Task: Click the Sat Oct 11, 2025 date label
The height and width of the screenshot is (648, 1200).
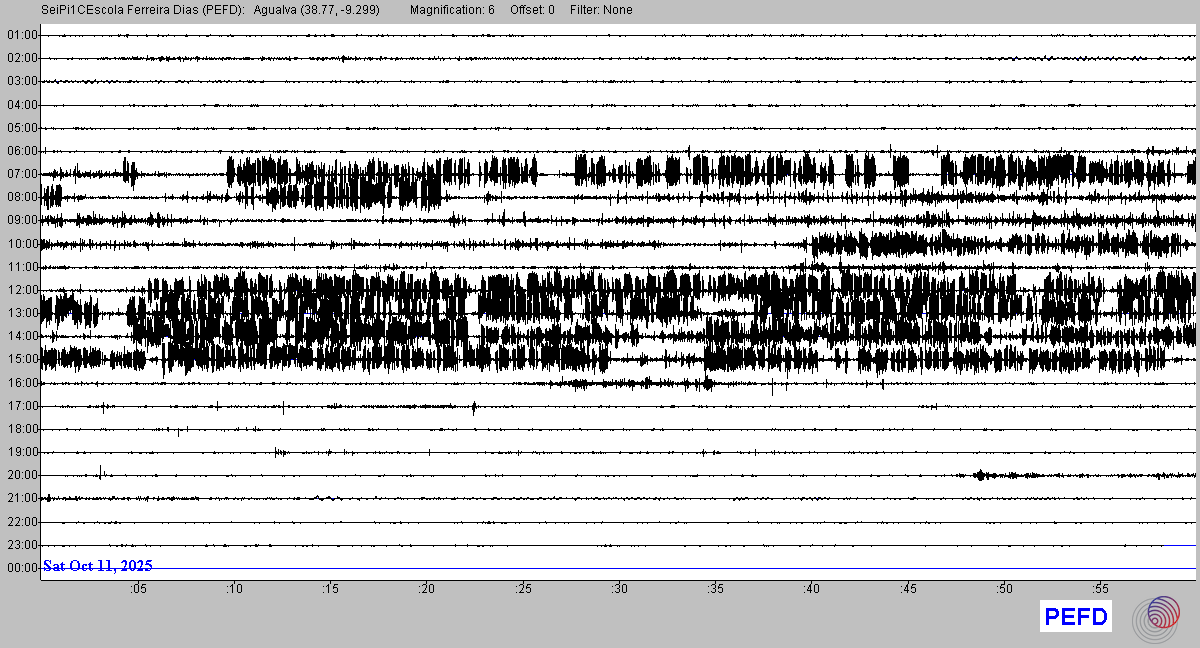Action: [98, 566]
